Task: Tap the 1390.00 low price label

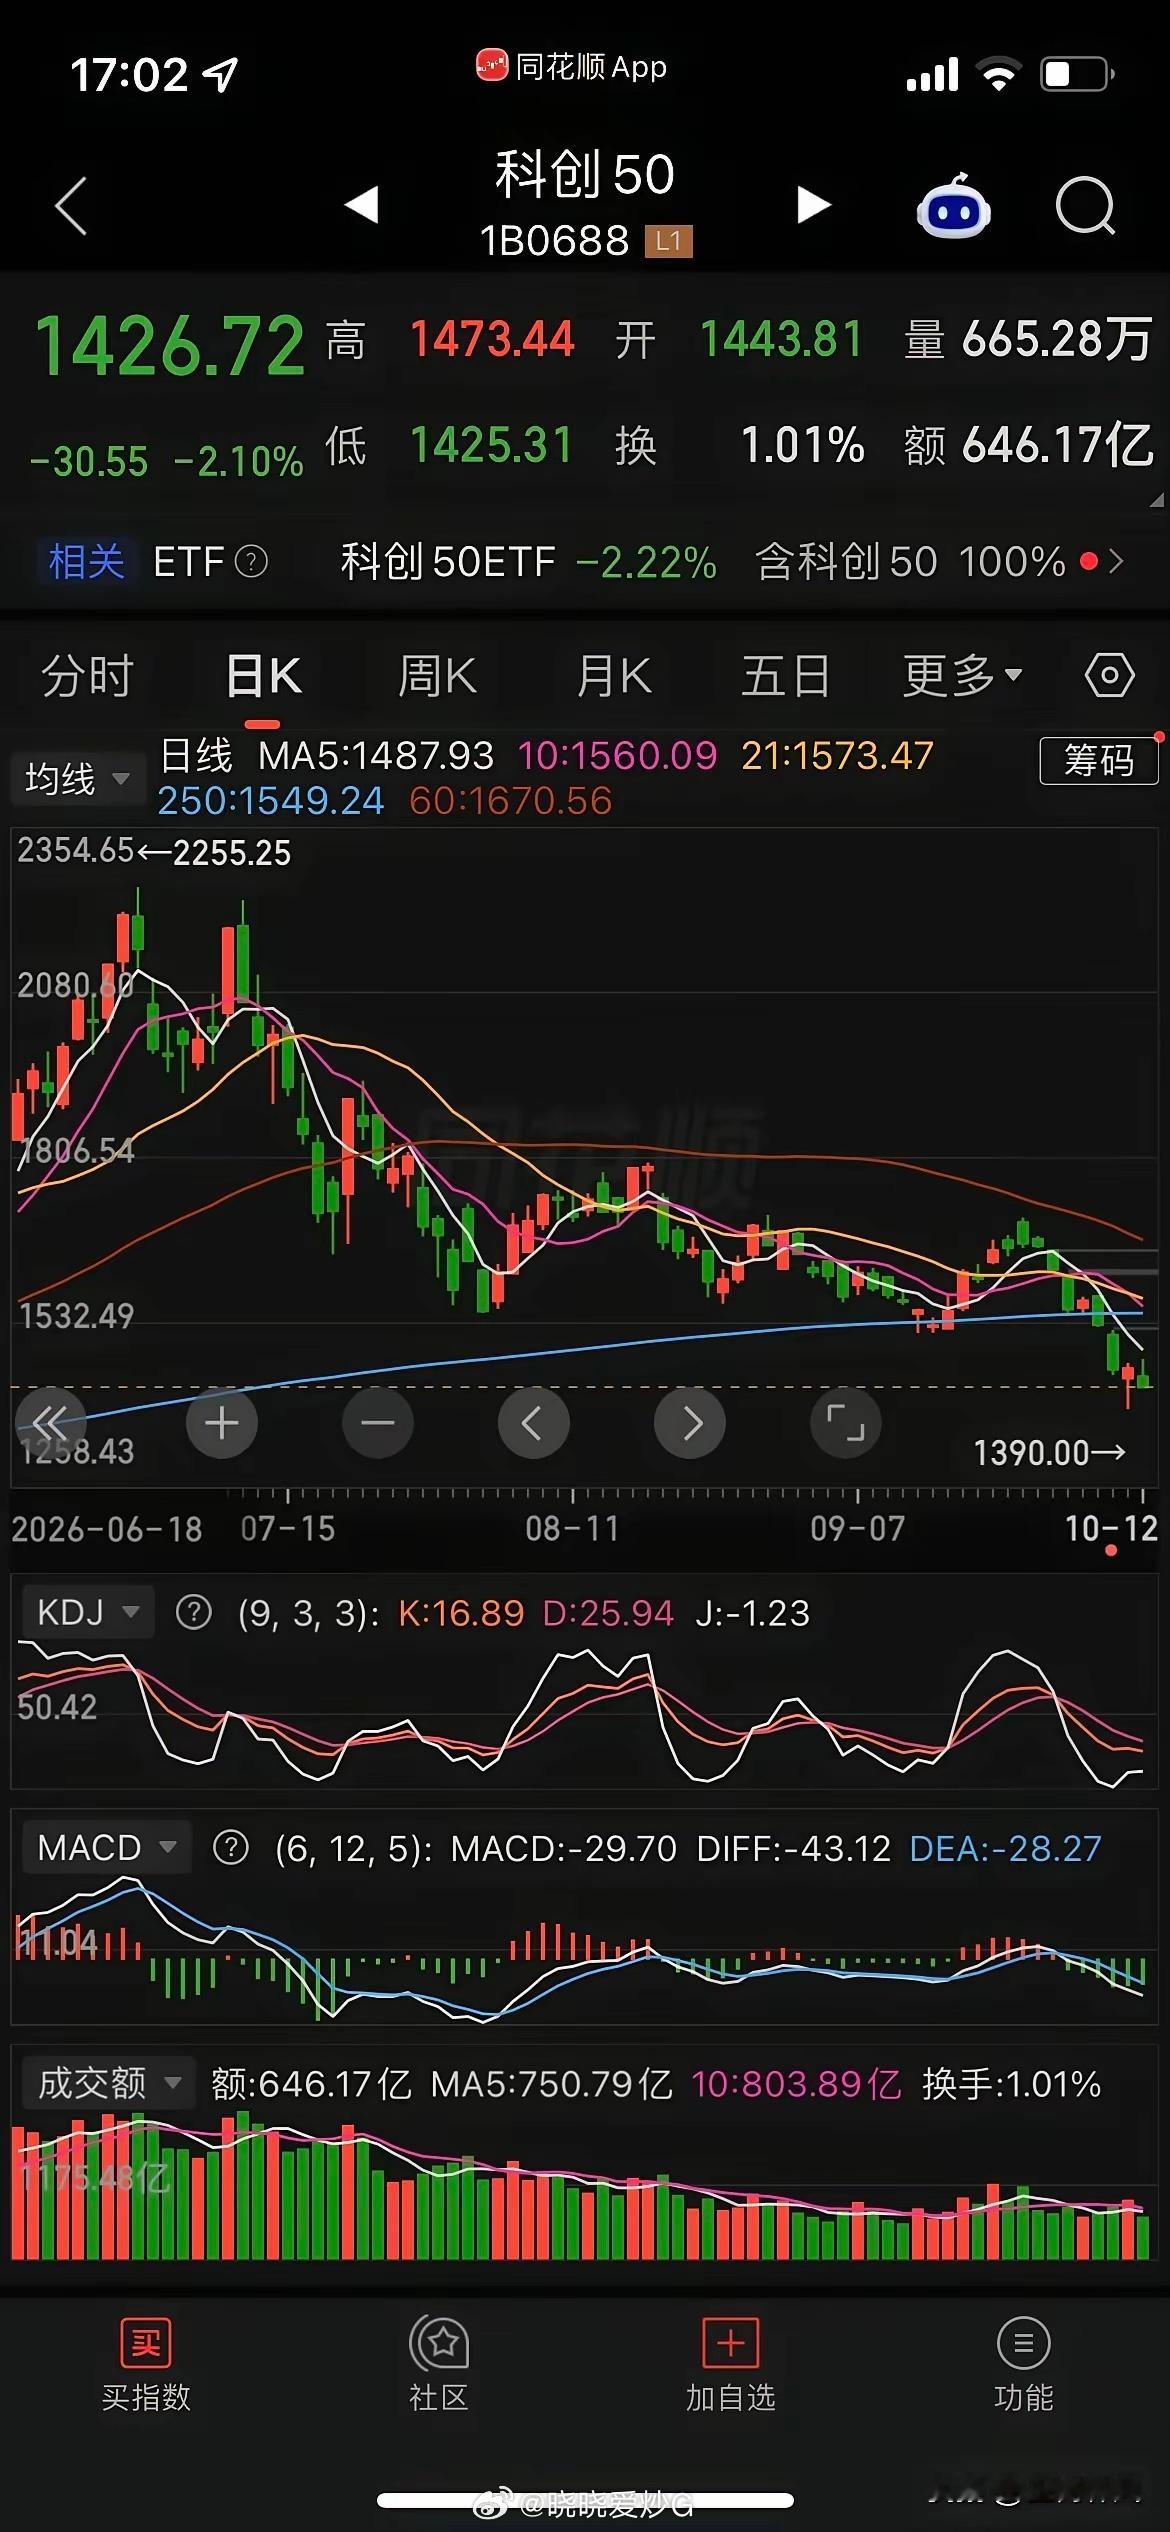Action: coord(1049,1452)
